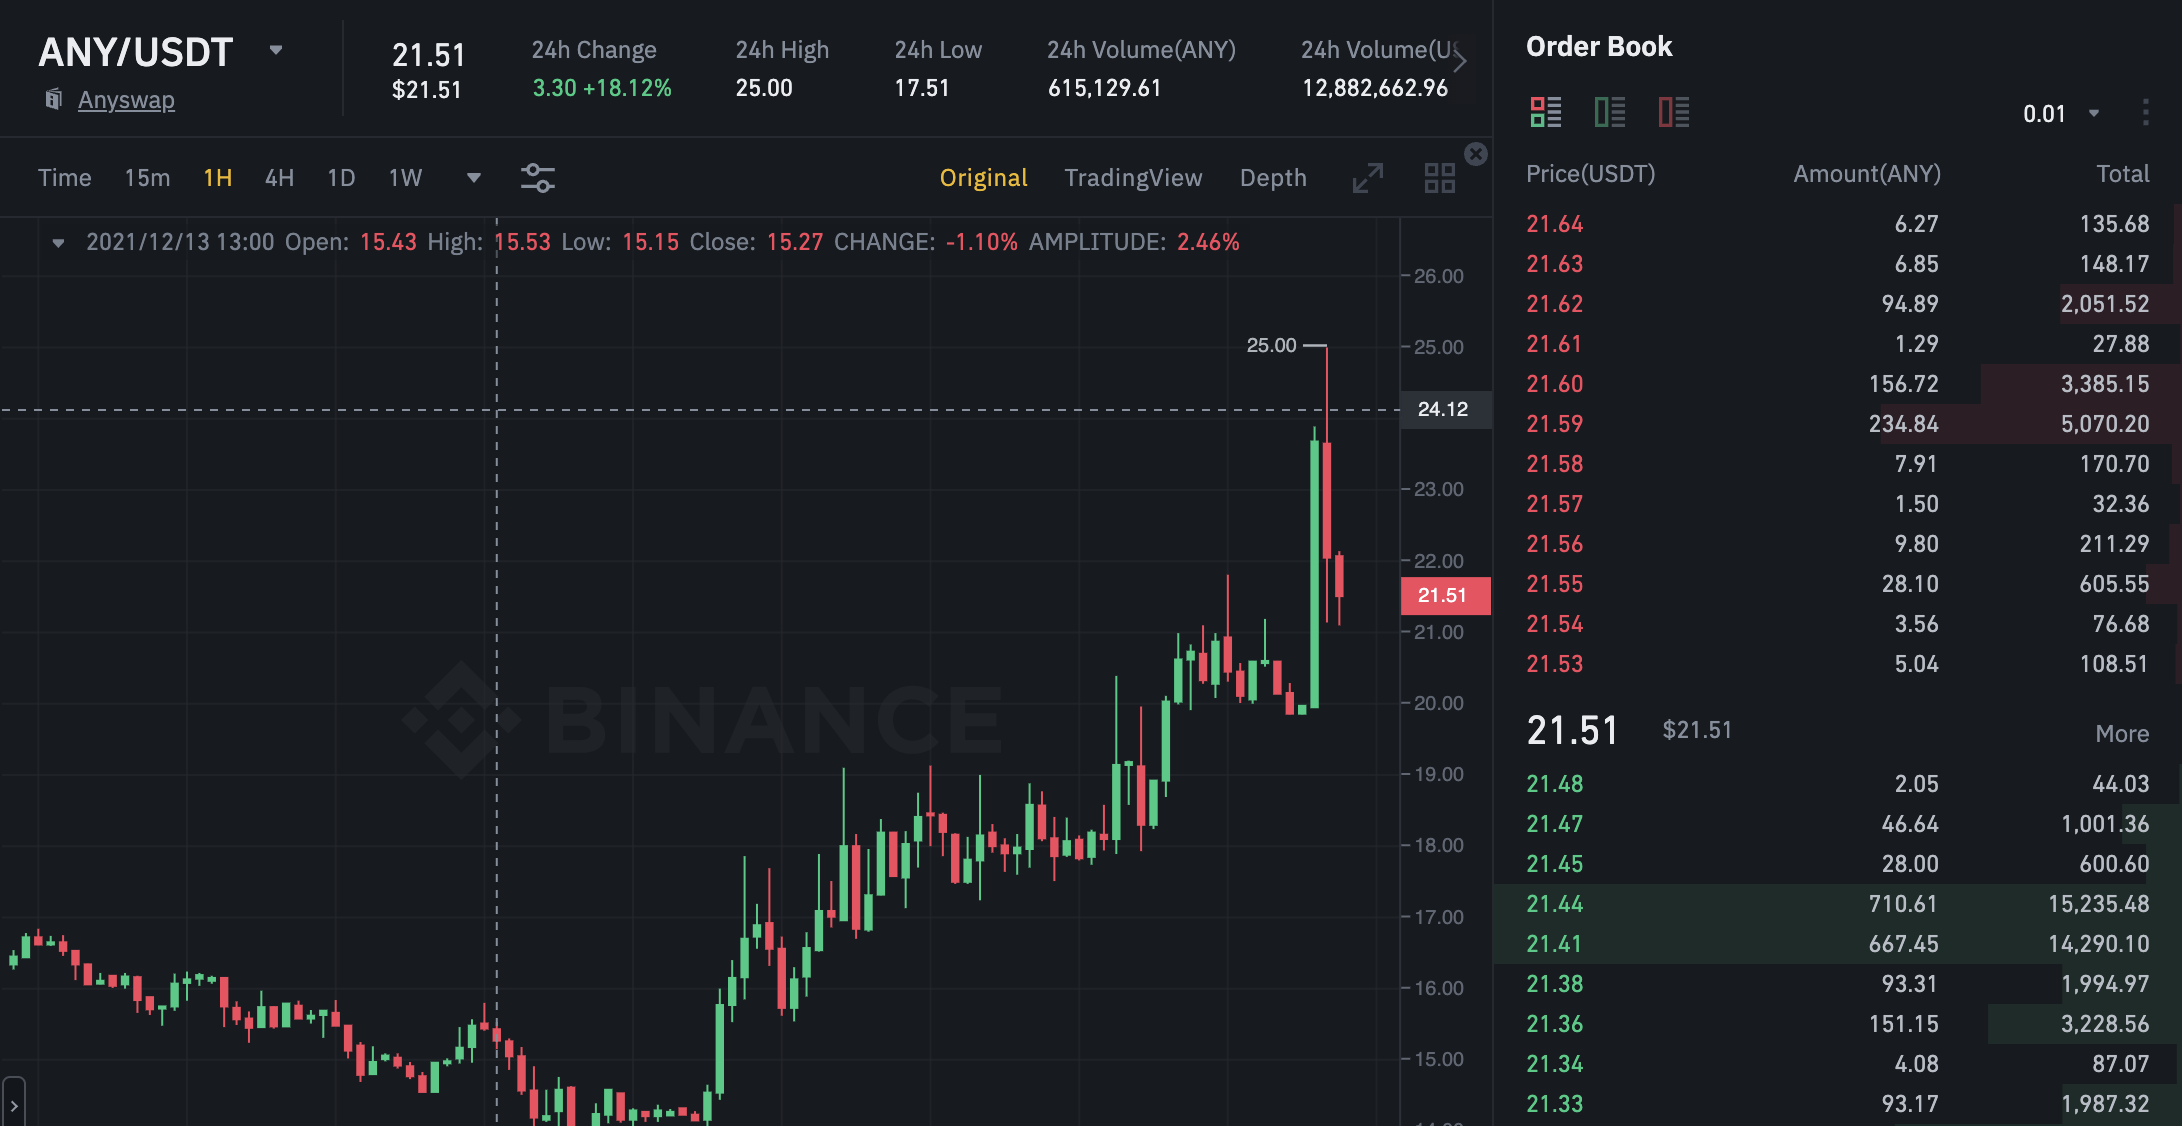This screenshot has height=1126, width=2182.
Task: Click the 24h Change value +18.12%
Action: 627,88
